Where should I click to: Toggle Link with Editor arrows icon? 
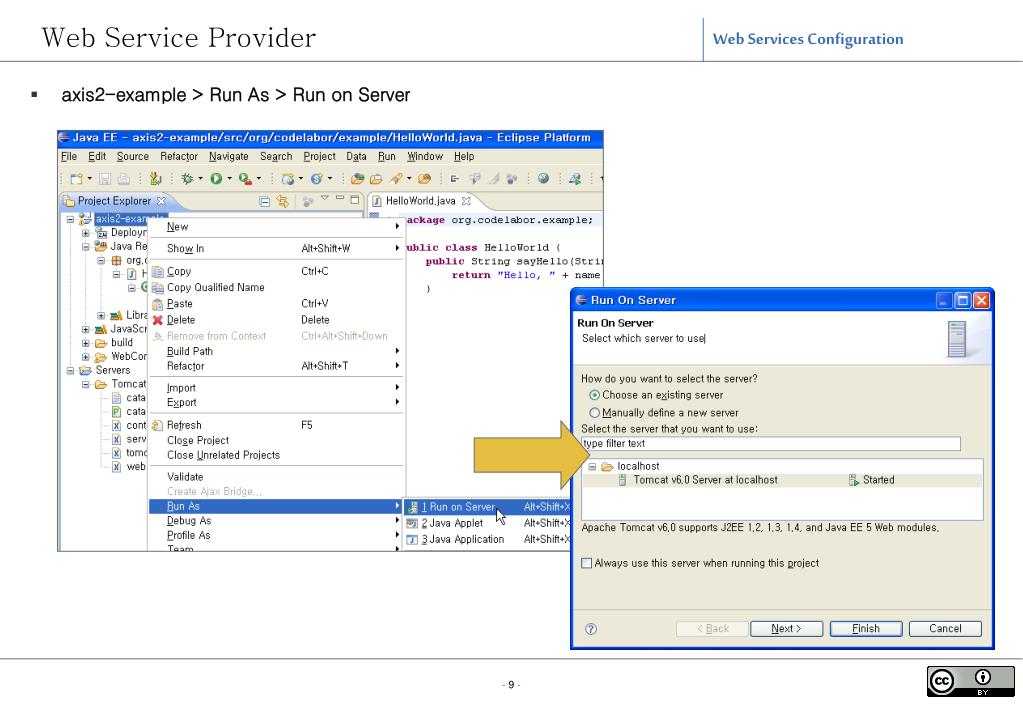283,202
